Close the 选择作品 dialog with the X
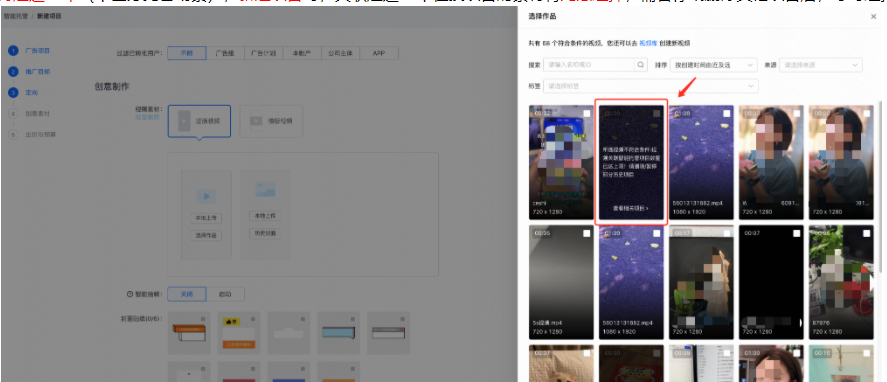887x382 pixels. 873,17
